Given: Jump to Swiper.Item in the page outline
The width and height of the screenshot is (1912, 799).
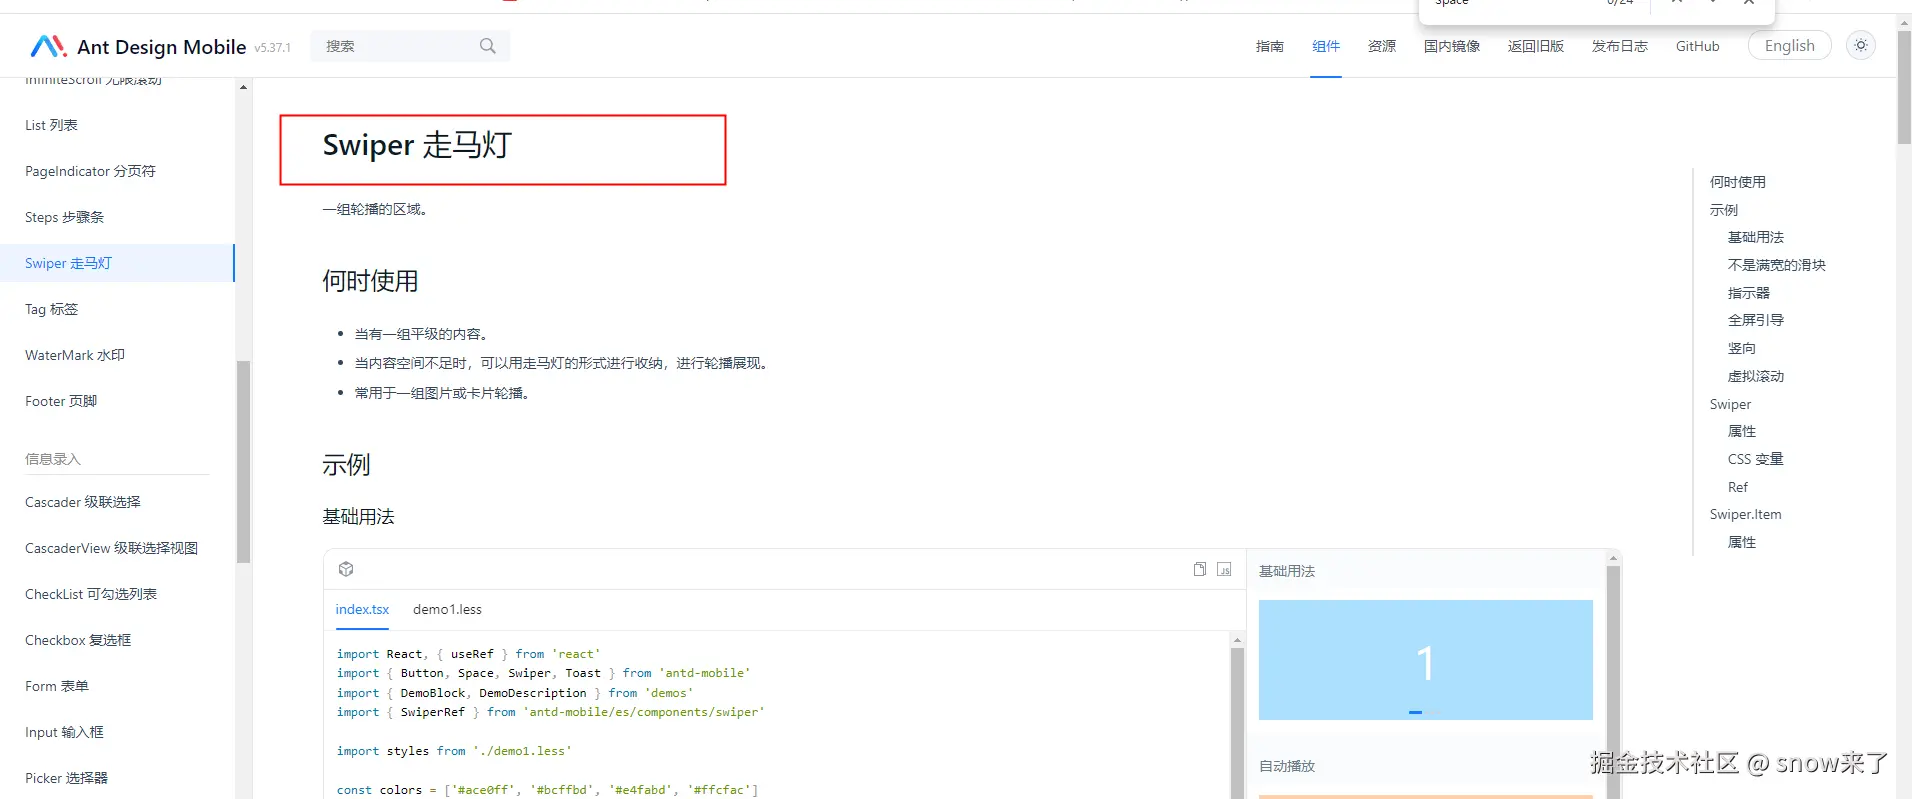Looking at the screenshot, I should 1746,514.
